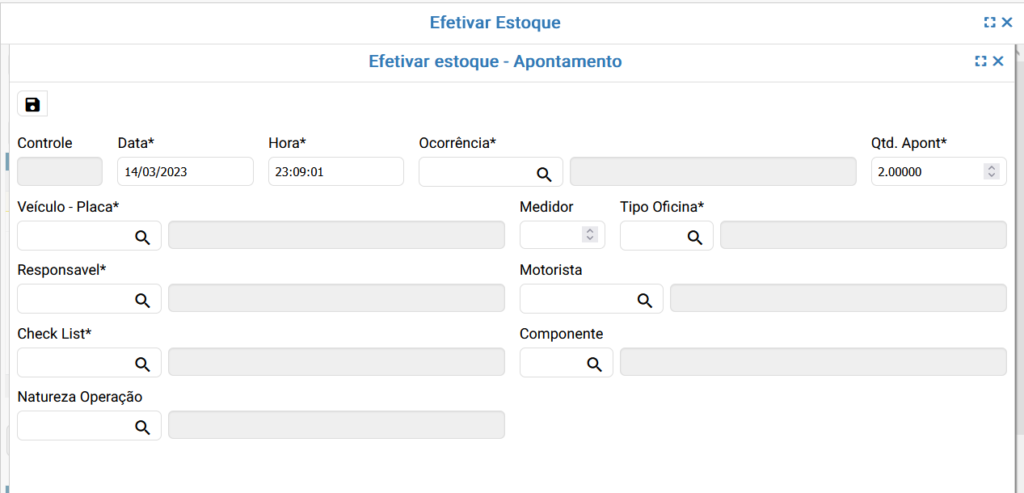Image resolution: width=1024 pixels, height=493 pixels.
Task: Click the Responsavel magnifier icon
Action: click(142, 300)
